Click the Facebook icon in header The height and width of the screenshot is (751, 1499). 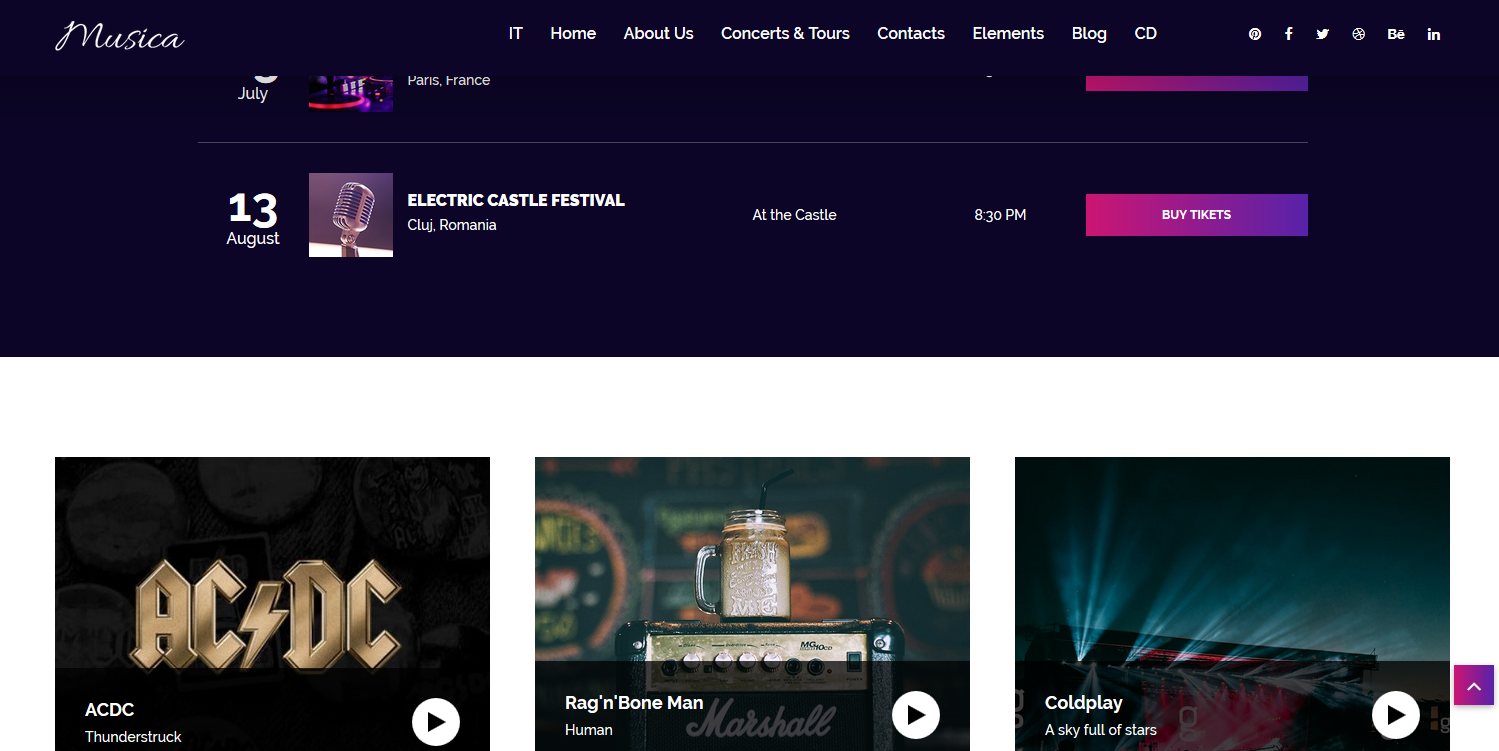tap(1289, 34)
